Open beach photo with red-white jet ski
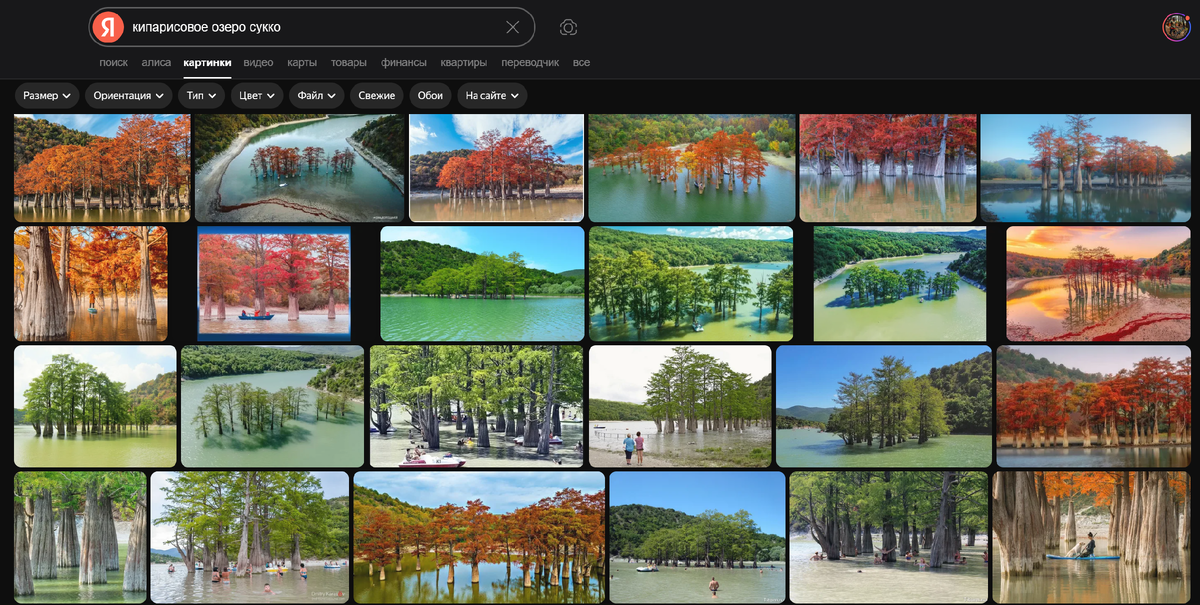 (x=476, y=407)
